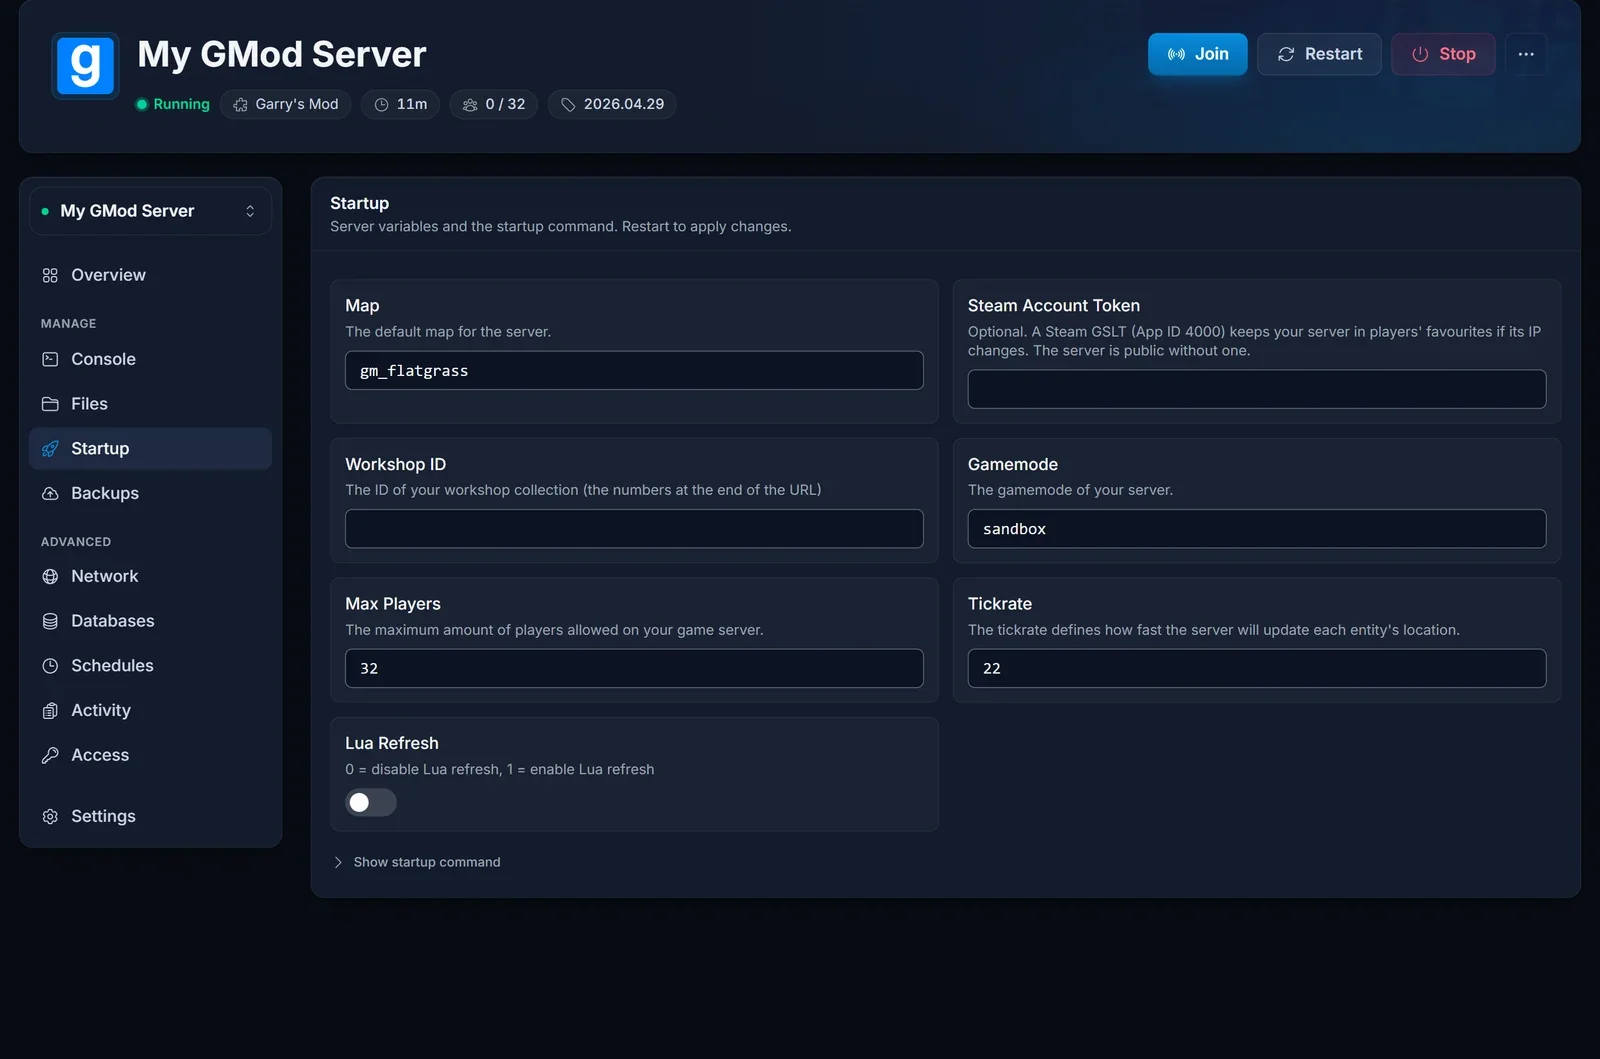Click the 2026.04.29 version tag badge
Viewport: 1600px width, 1059px height.
click(x=612, y=104)
